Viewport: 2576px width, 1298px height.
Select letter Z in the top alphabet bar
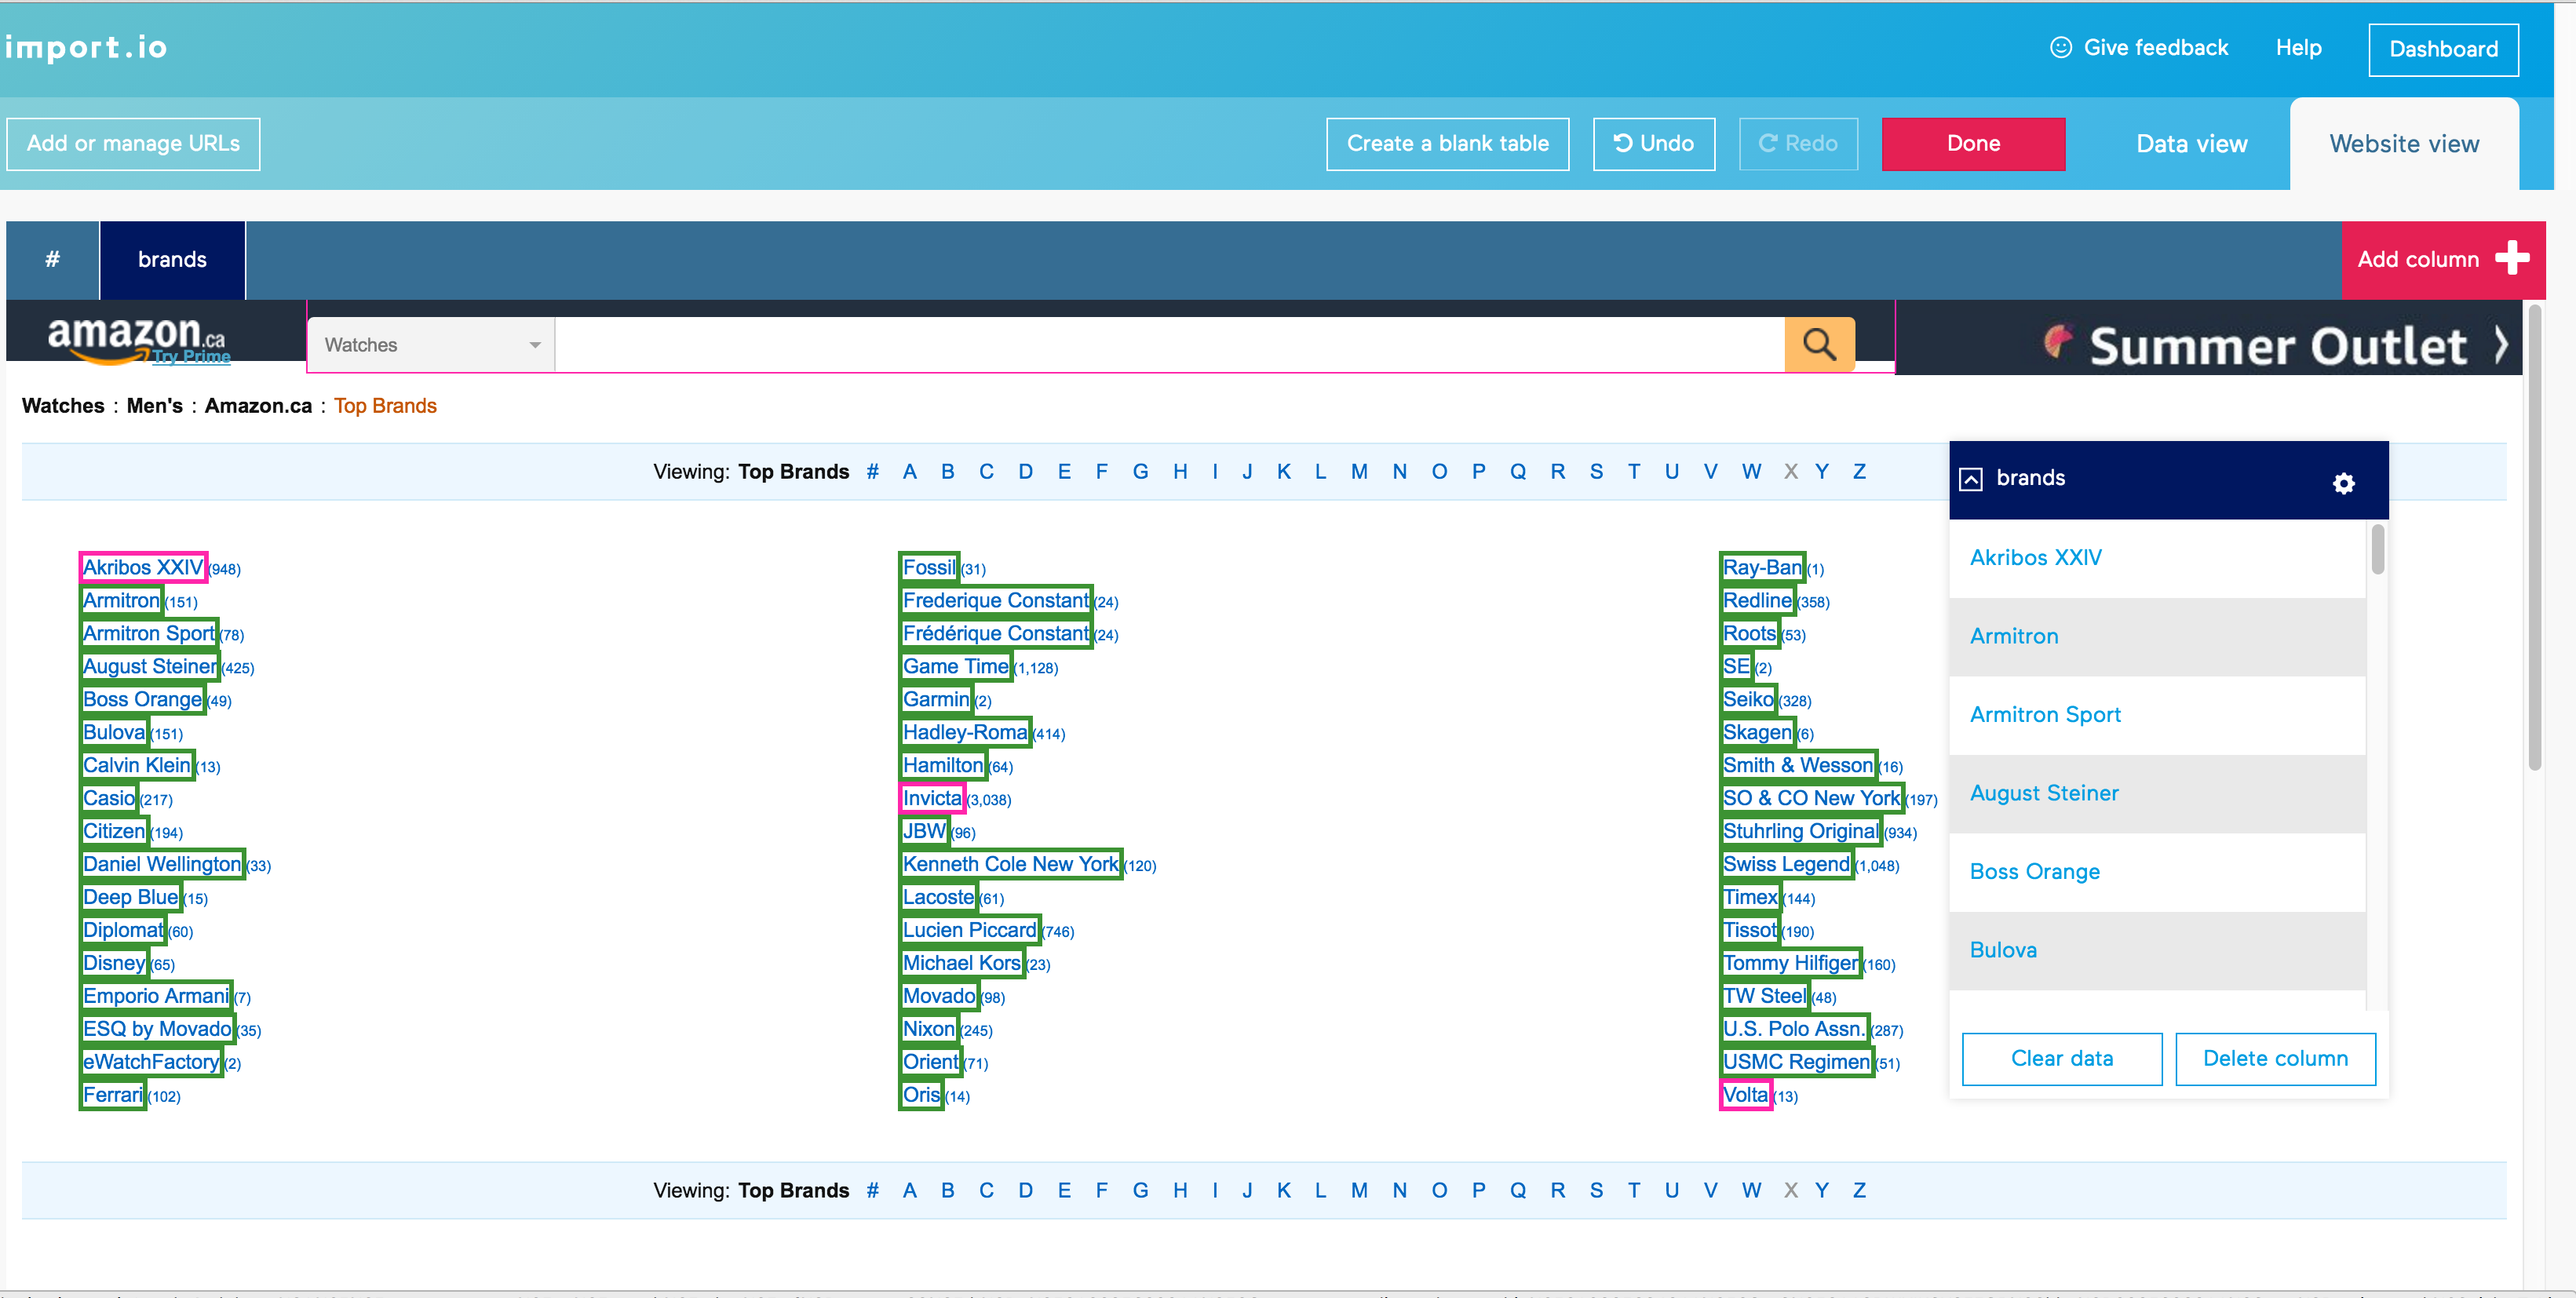point(1859,472)
